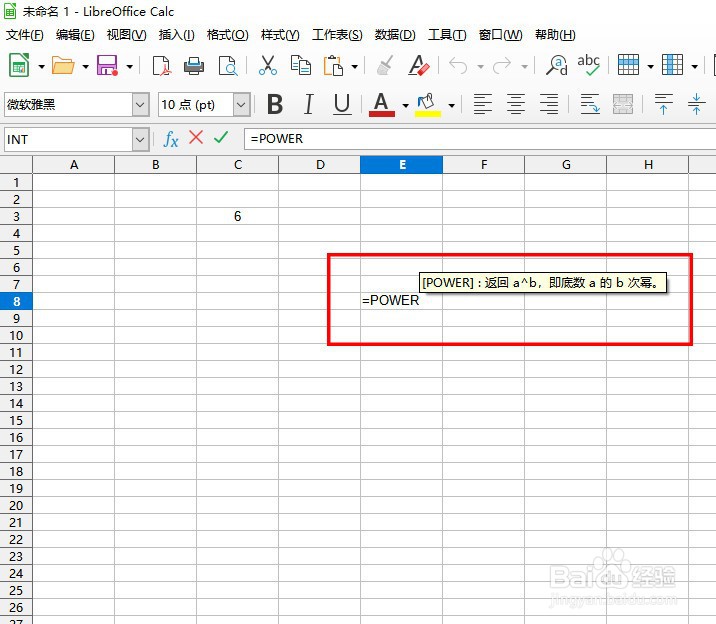Open the New document dropdown arrow
The width and height of the screenshot is (716, 624).
click(x=42, y=67)
